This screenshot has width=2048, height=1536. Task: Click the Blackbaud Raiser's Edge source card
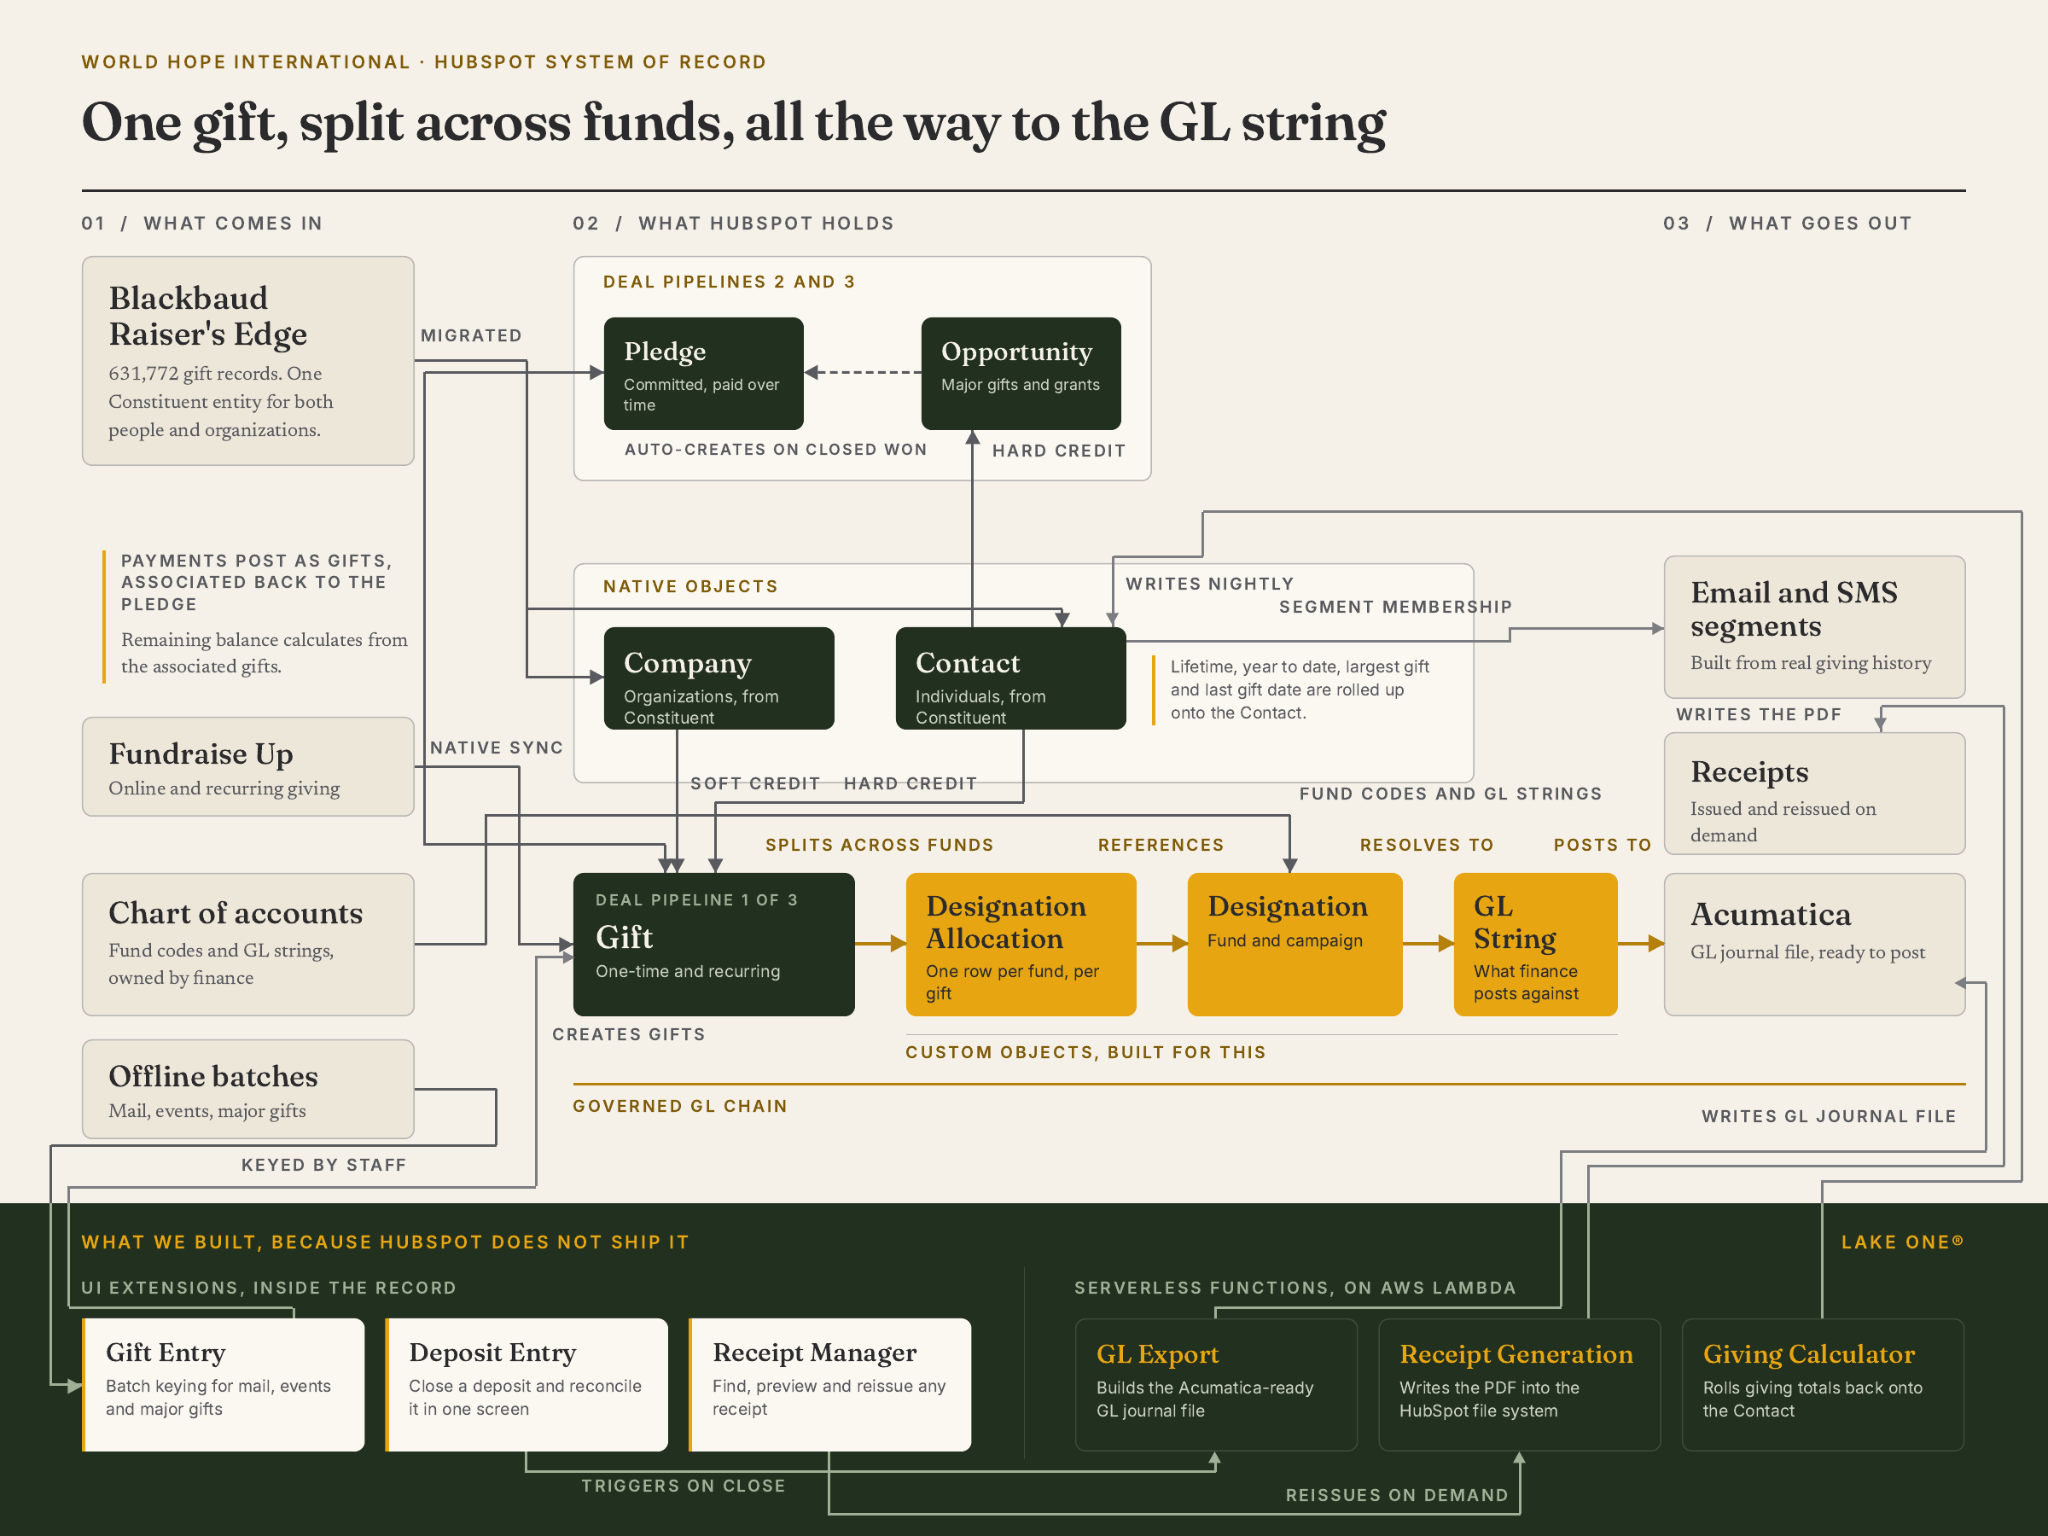(248, 361)
